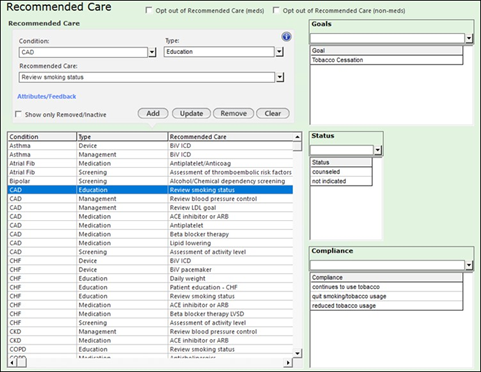
Task: Open the Condition dropdown showing CAD
Action: coord(152,52)
